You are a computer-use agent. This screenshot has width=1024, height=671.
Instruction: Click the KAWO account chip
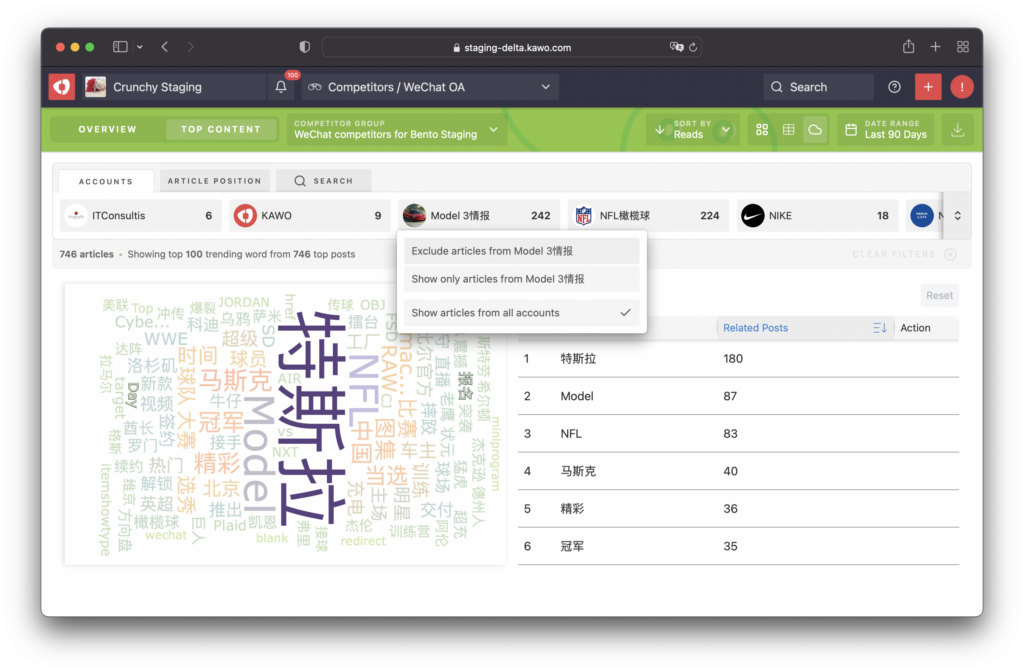(x=310, y=216)
